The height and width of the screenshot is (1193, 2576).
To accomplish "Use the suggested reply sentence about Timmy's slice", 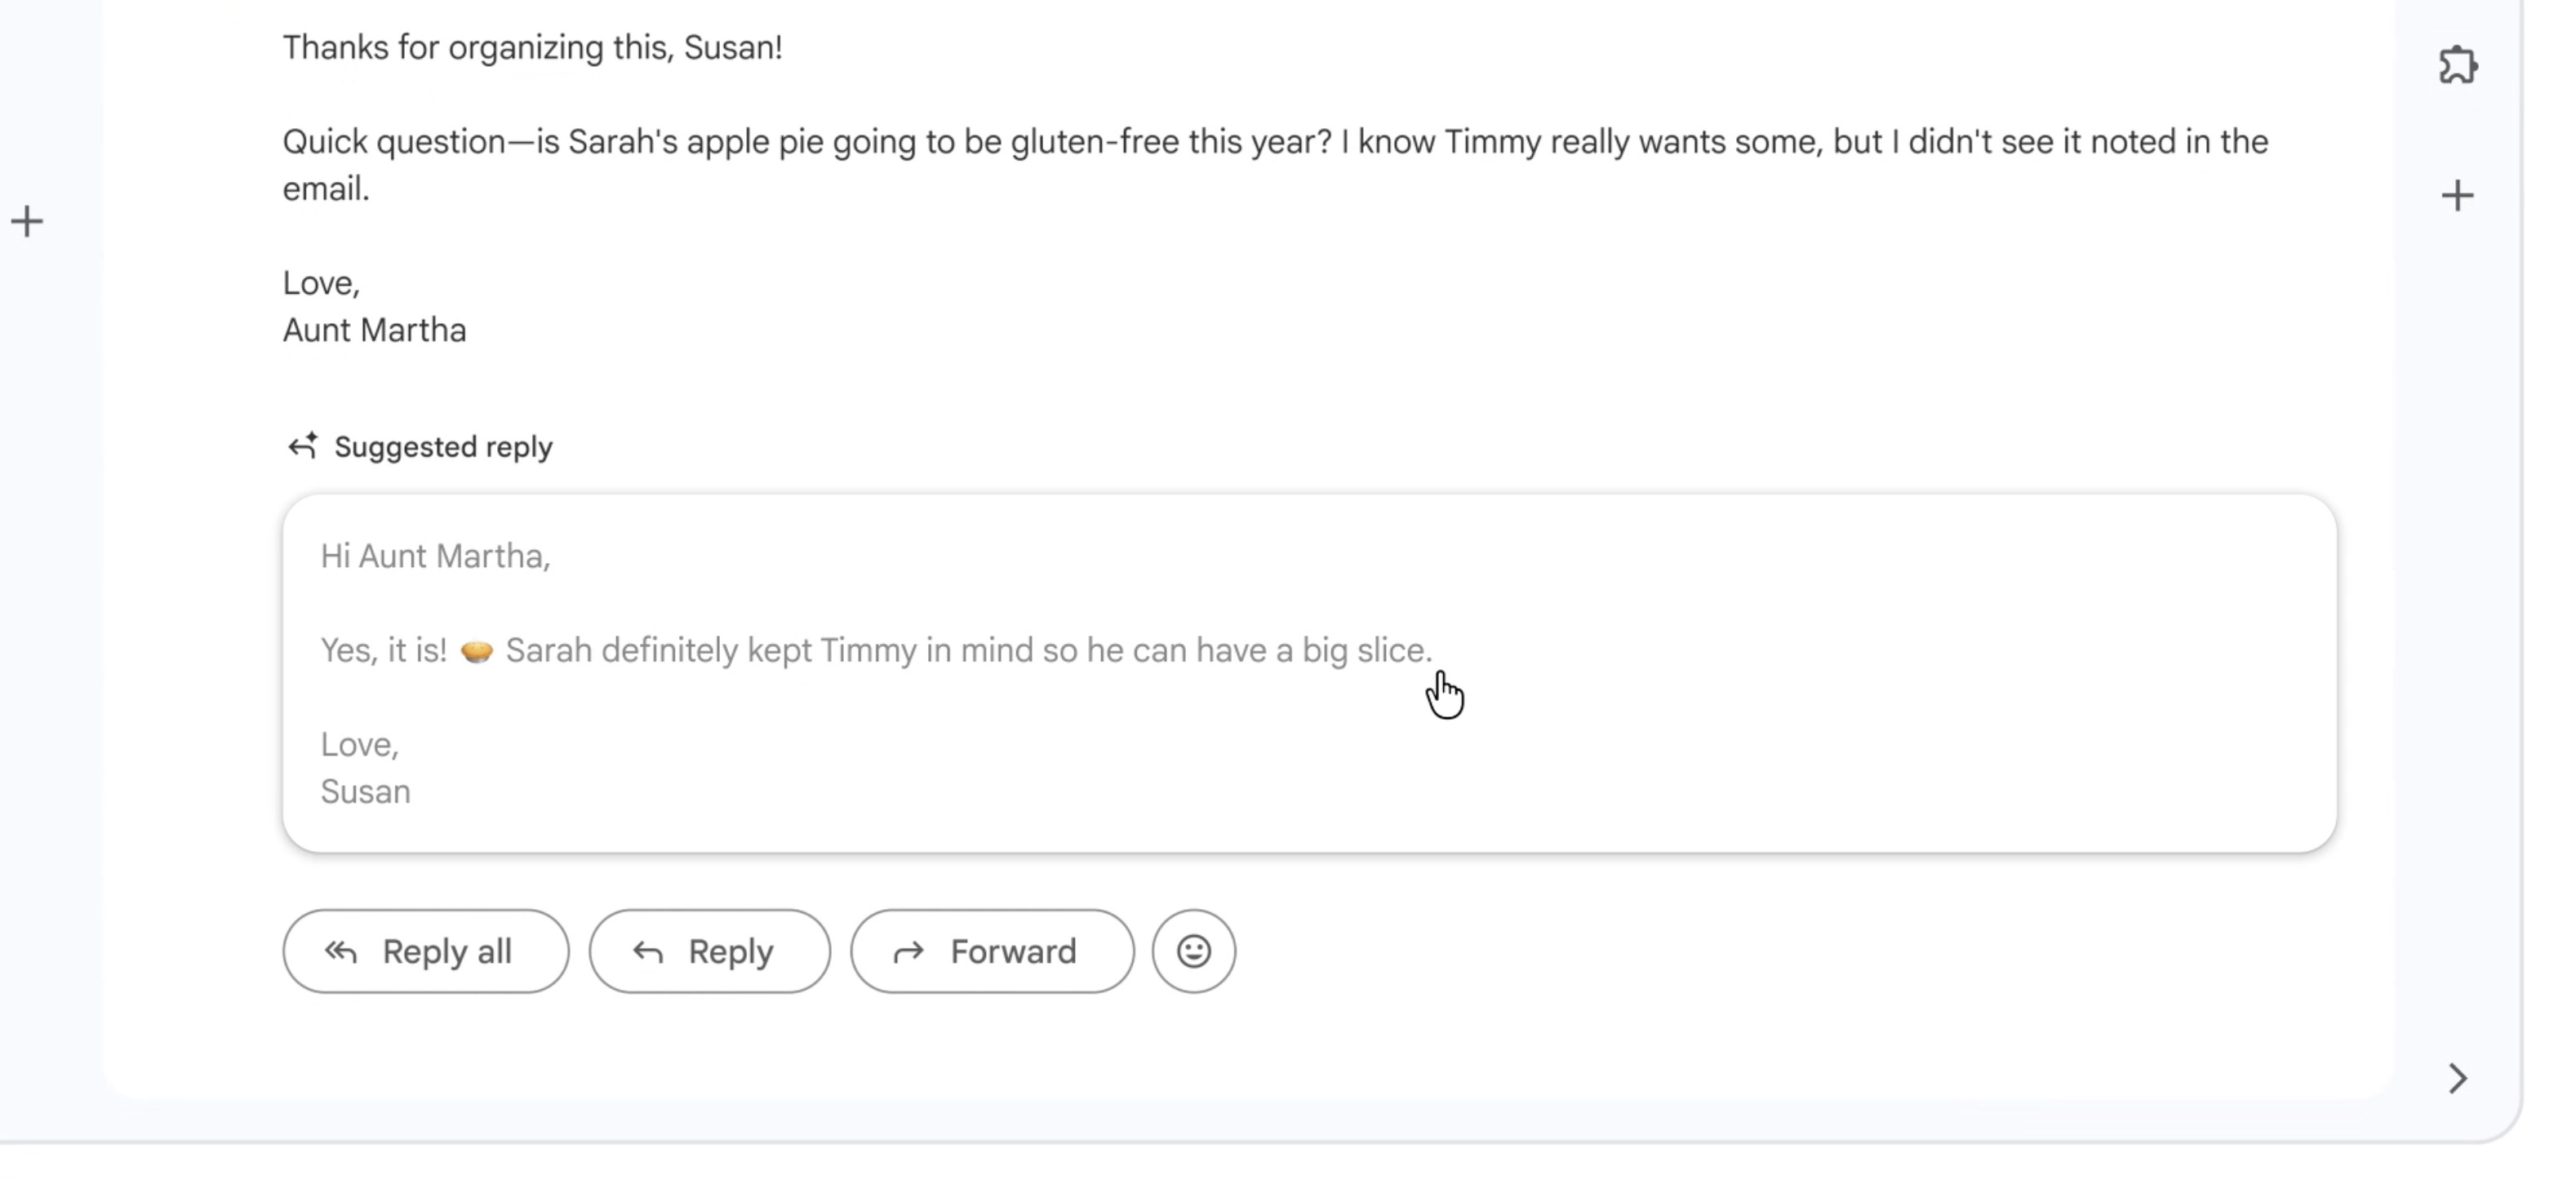I will tap(968, 651).
